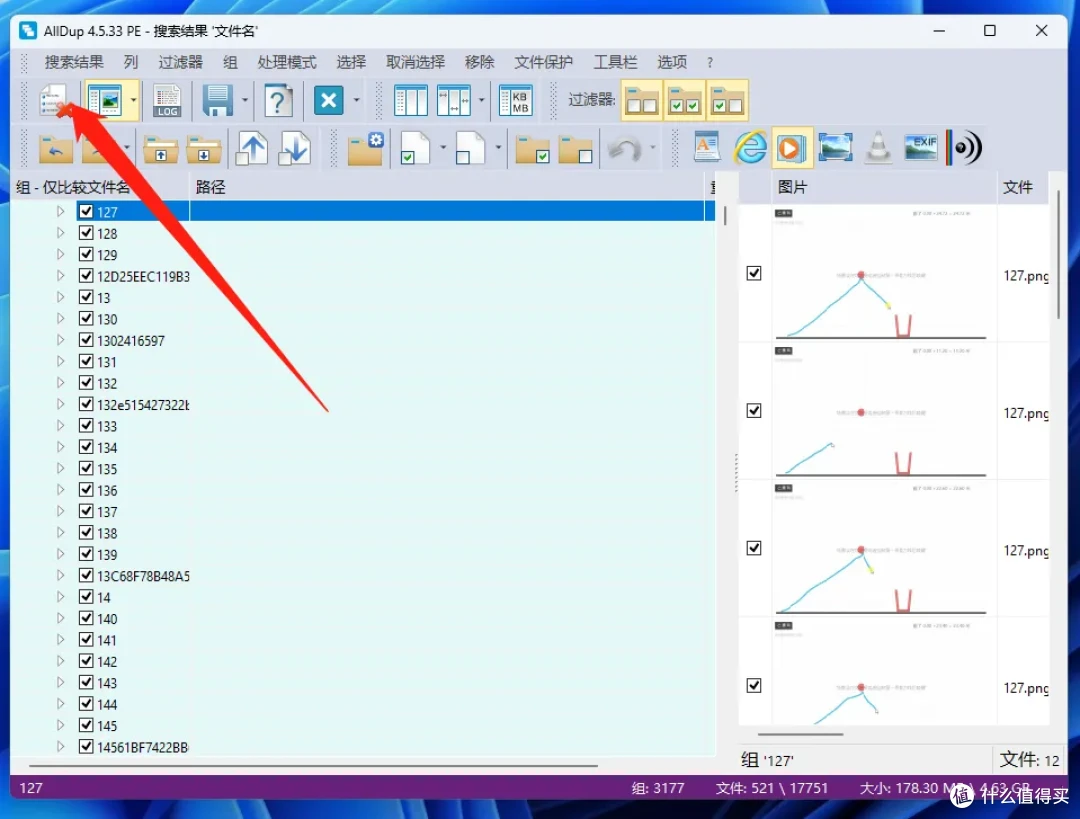Click the audio speaker waves icon
The image size is (1080, 819).
pyautogui.click(x=964, y=147)
